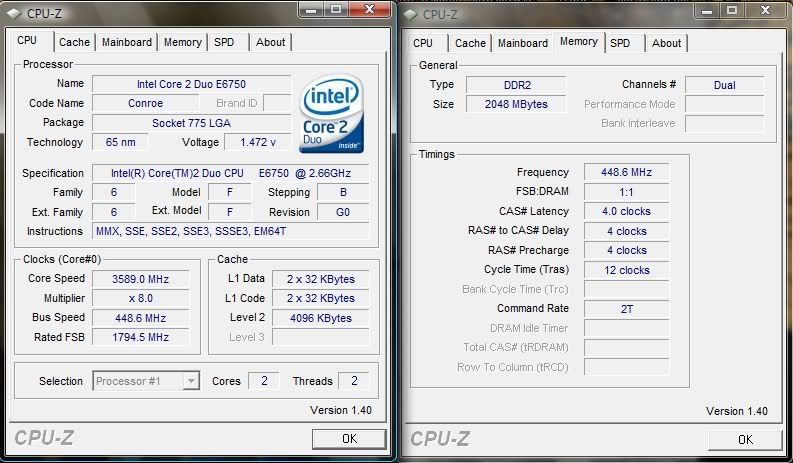Click Bus Speed value 448.6 MHz
This screenshot has width=793, height=463.
[x=141, y=318]
